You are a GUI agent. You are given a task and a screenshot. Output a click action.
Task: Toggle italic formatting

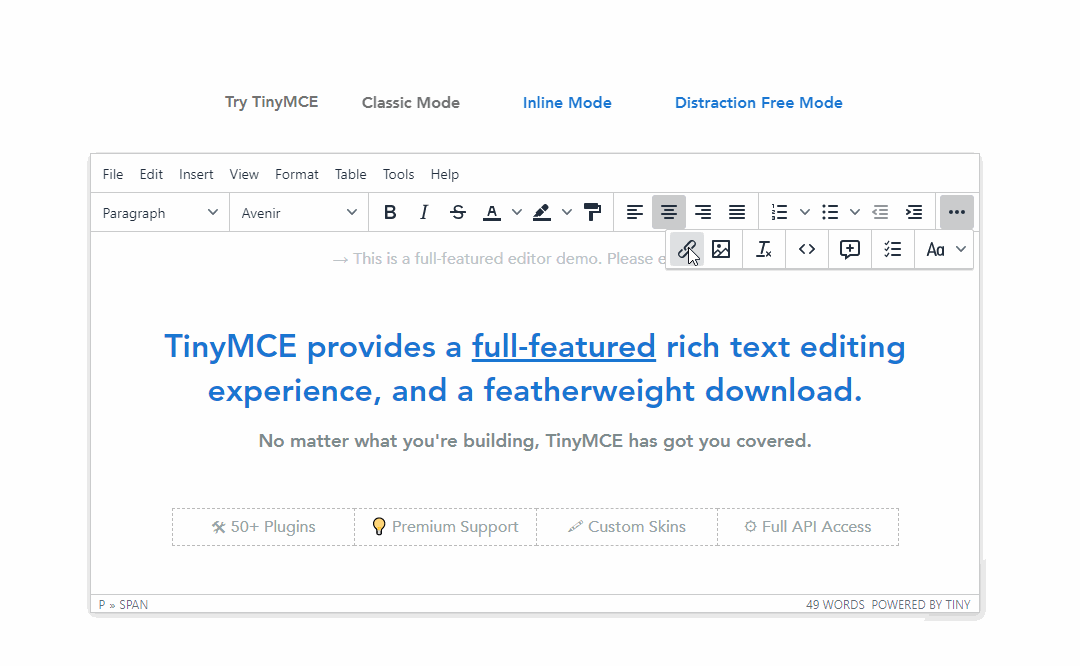pyautogui.click(x=424, y=212)
